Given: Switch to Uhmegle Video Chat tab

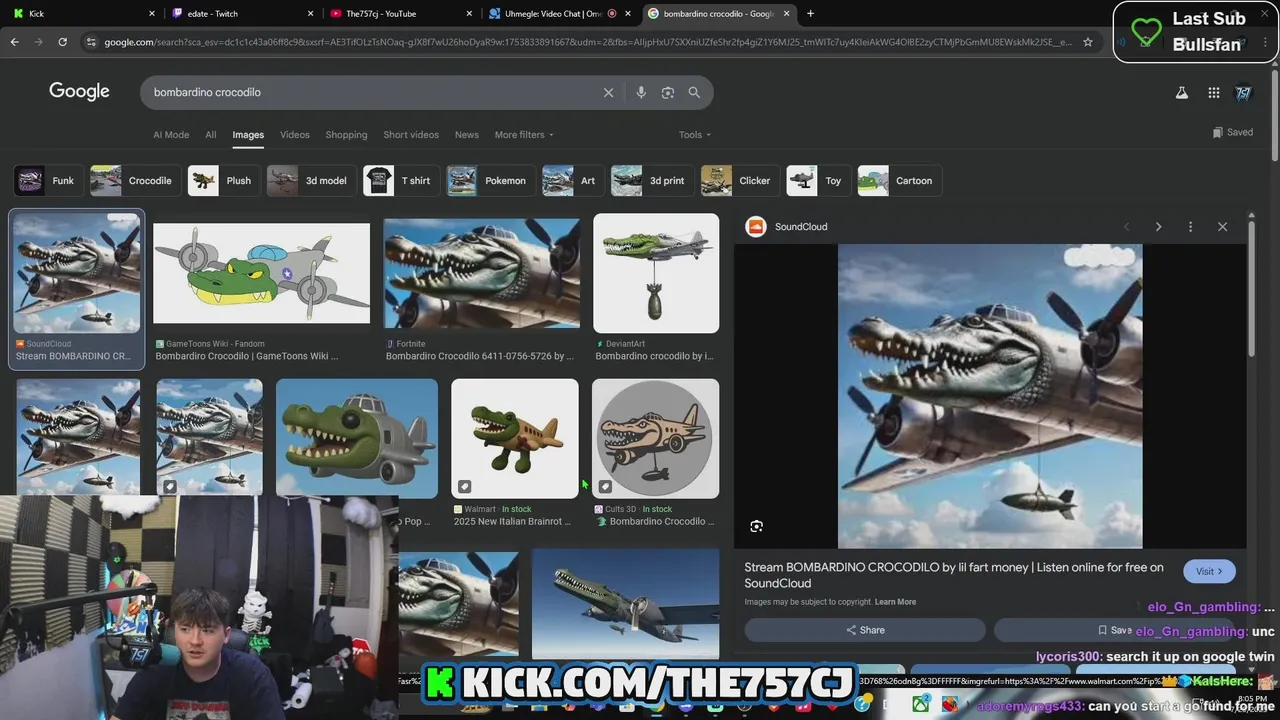Looking at the screenshot, I should click(x=560, y=14).
